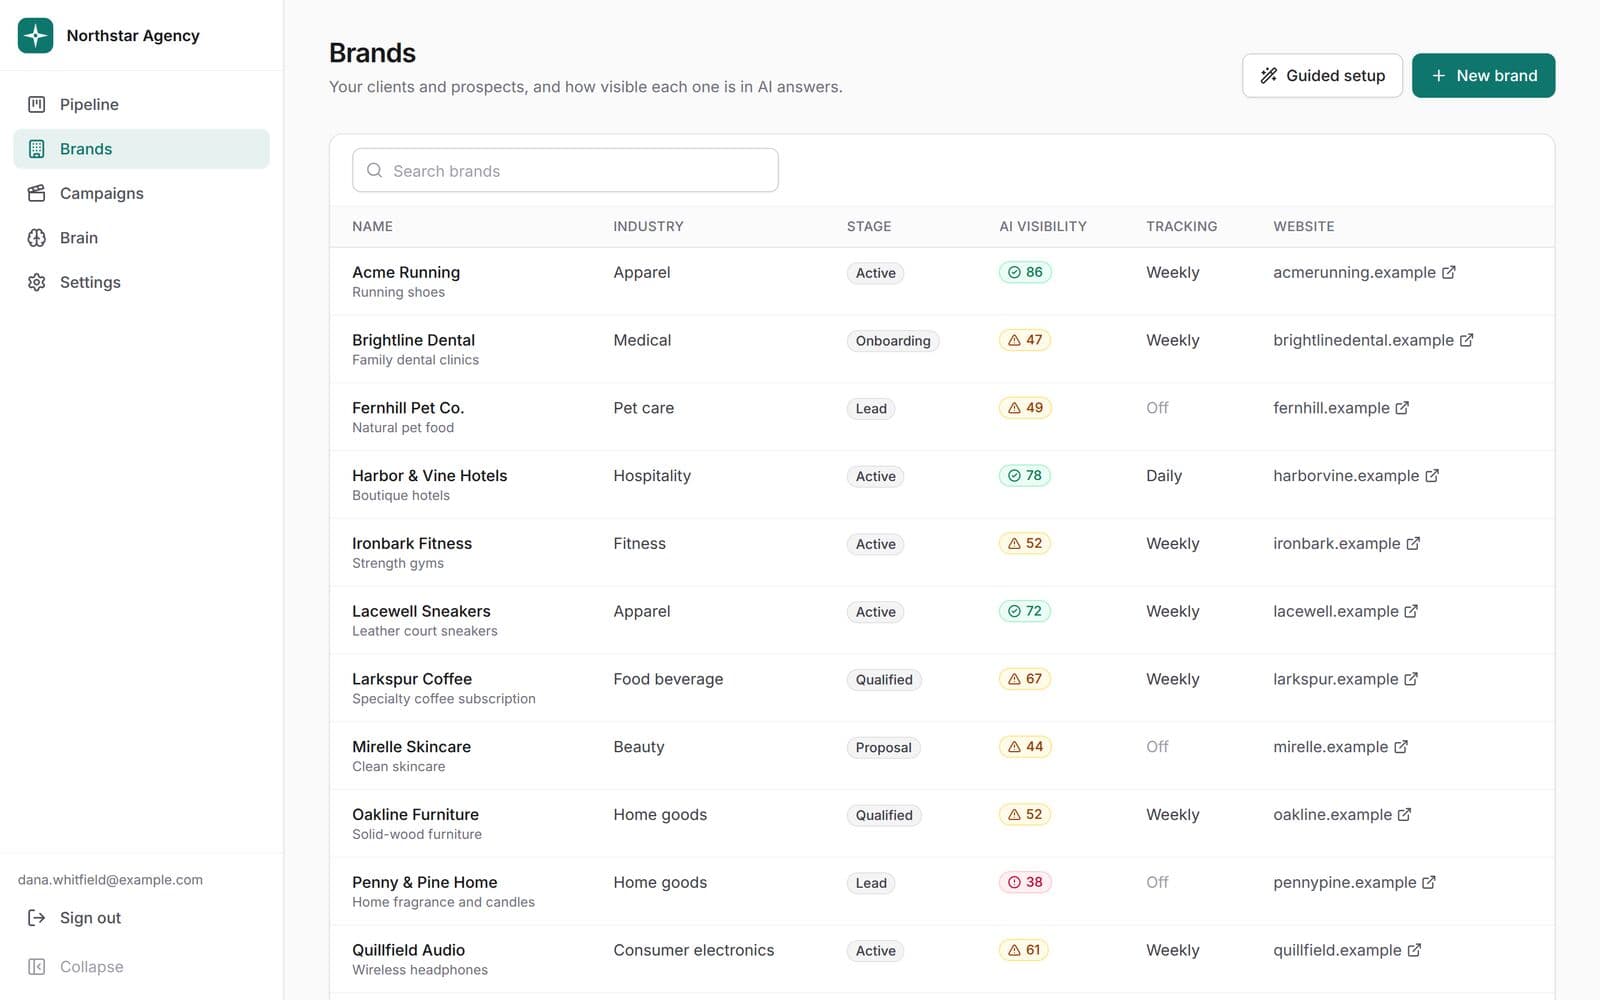Viewport: 1600px width, 1000px height.
Task: Click the red visibility score 38 badge
Action: tap(1025, 882)
